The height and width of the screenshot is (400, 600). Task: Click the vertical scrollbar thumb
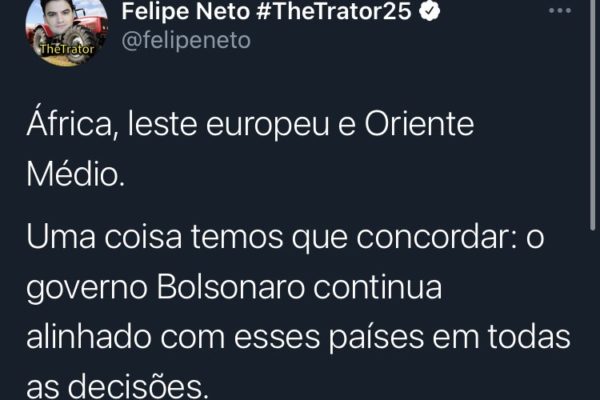click(x=593, y=115)
